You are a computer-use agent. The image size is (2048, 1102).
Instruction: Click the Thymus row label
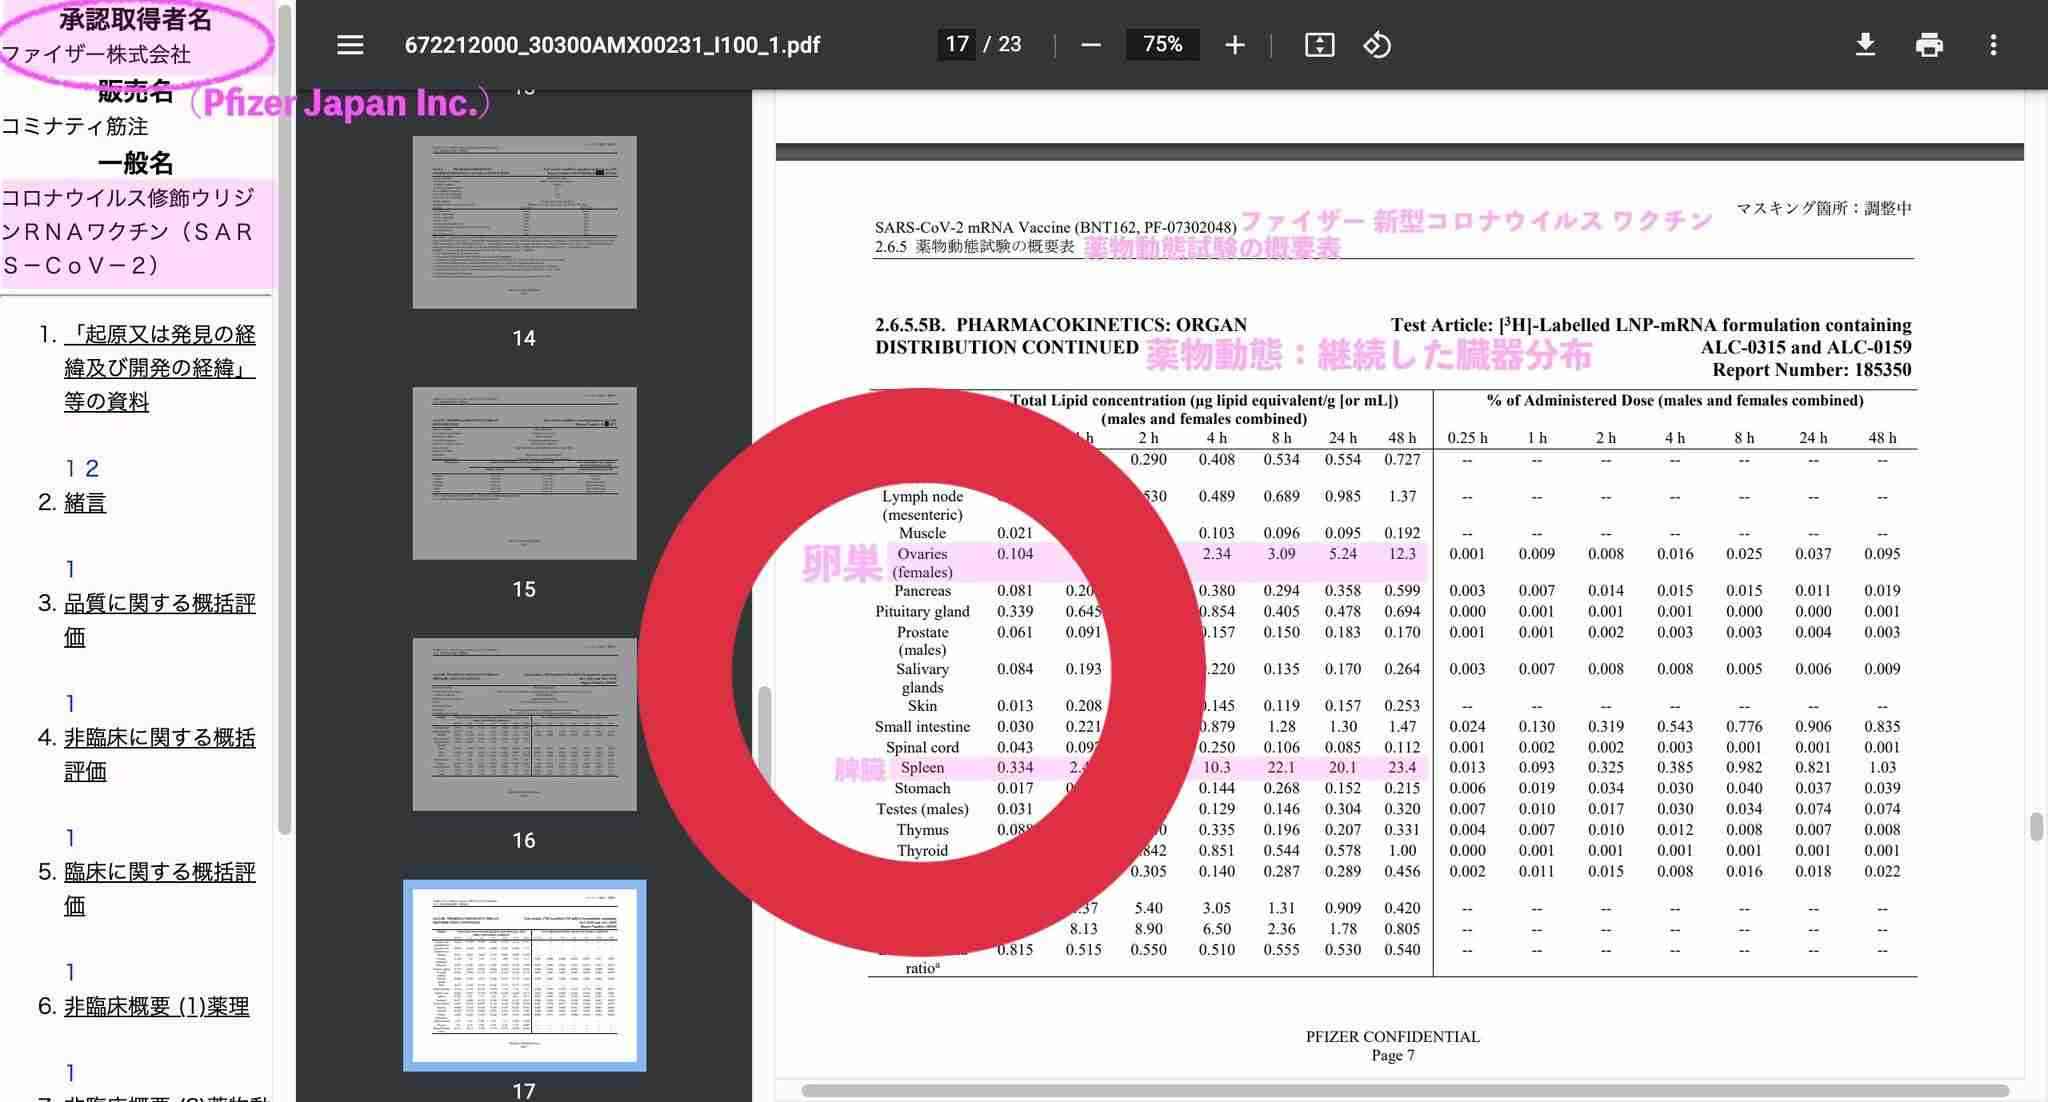[922, 830]
